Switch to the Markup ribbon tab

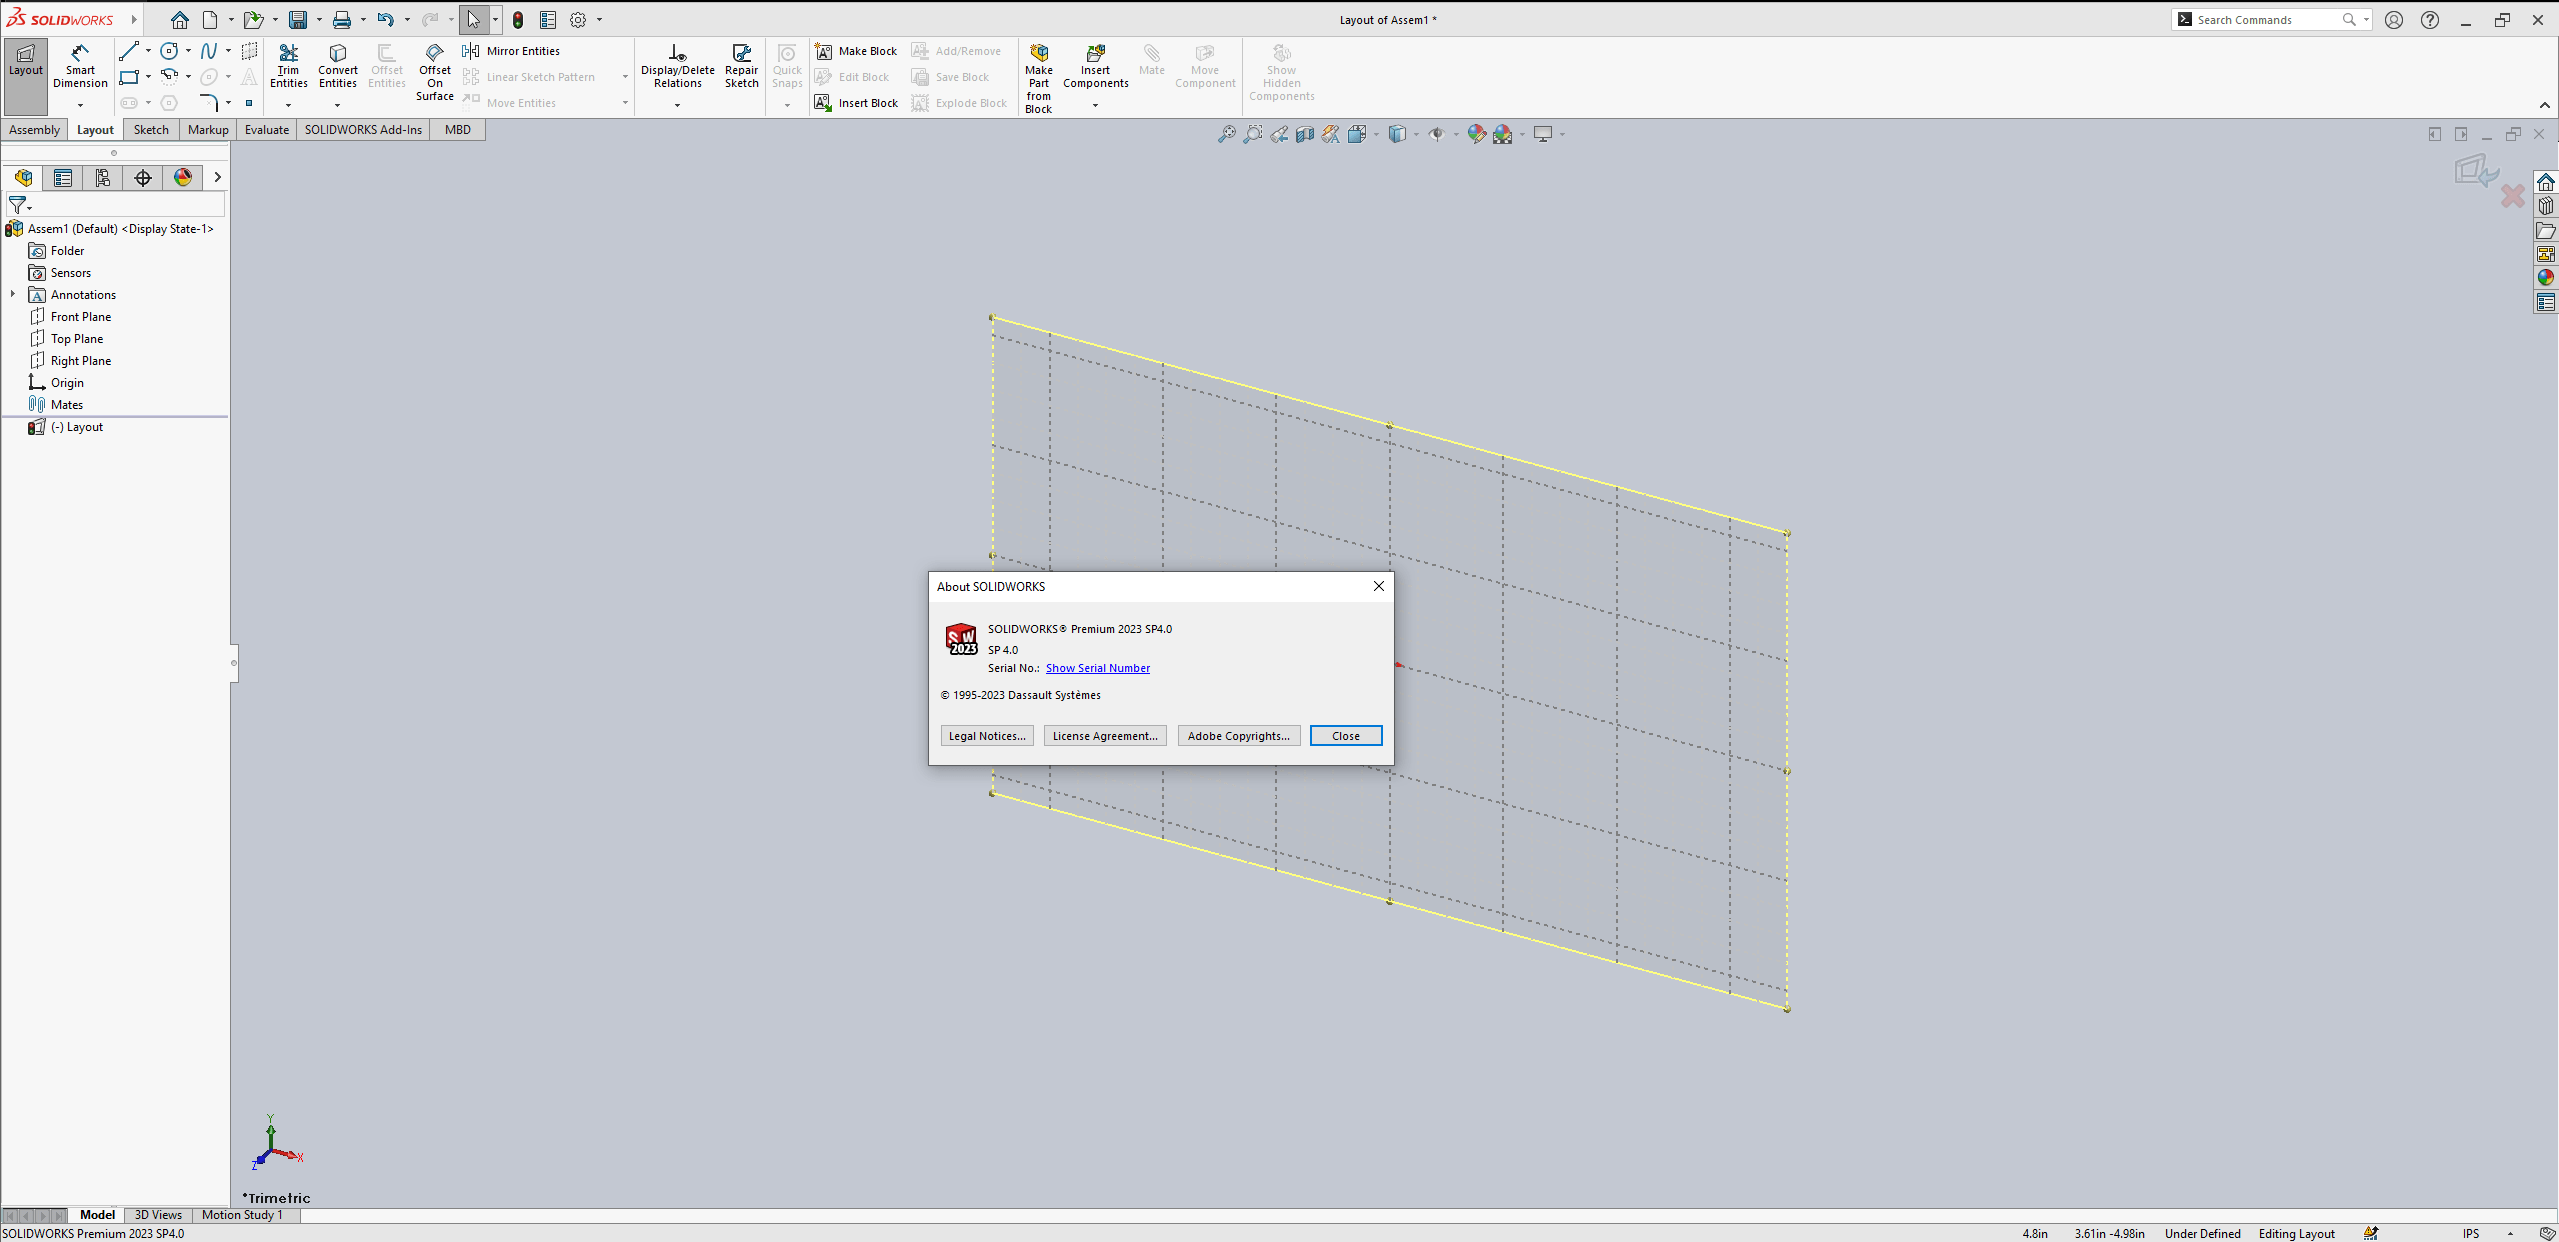pos(208,130)
